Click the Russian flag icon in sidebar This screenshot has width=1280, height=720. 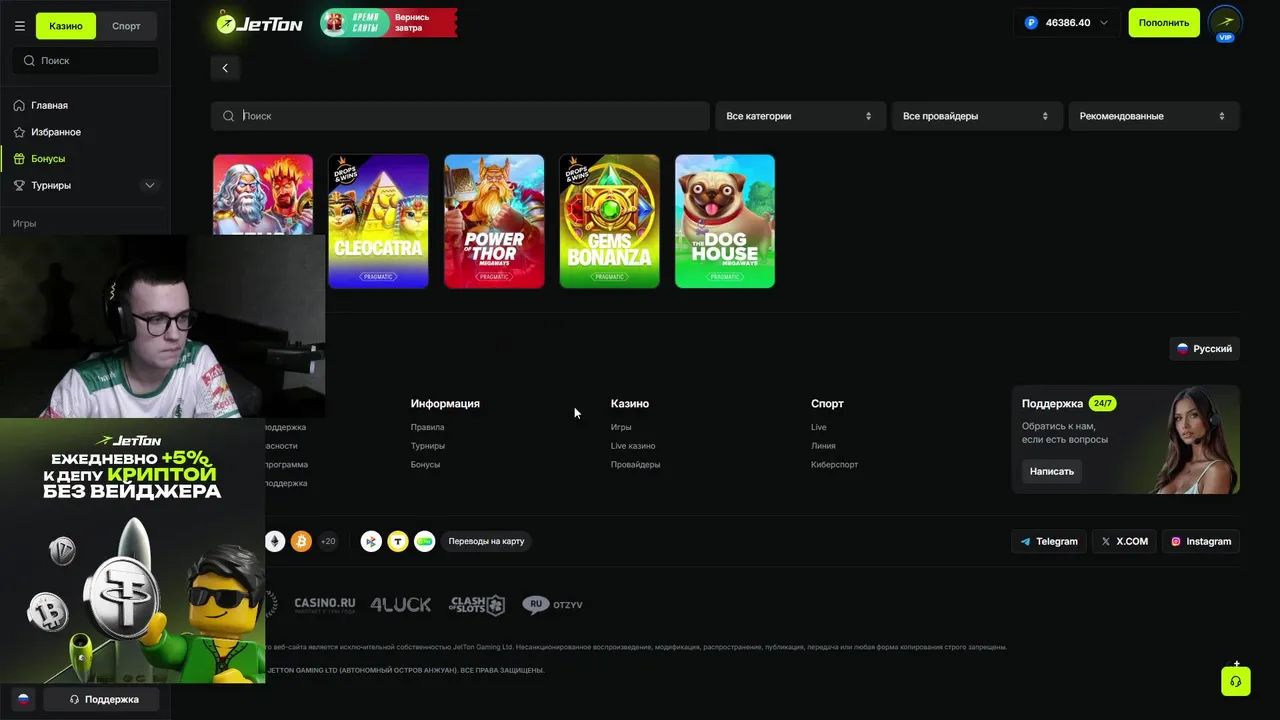(x=22, y=699)
